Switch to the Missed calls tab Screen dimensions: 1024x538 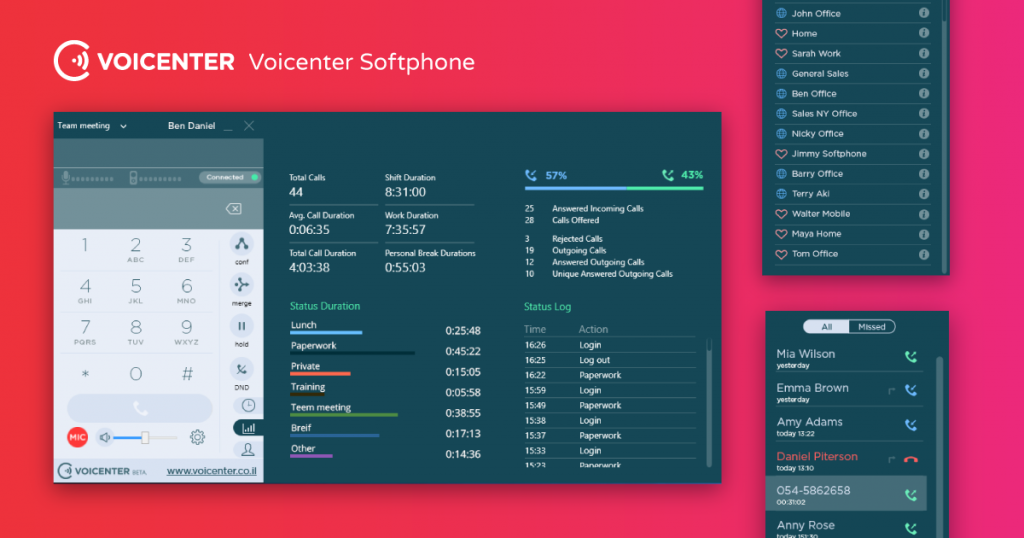coord(872,327)
